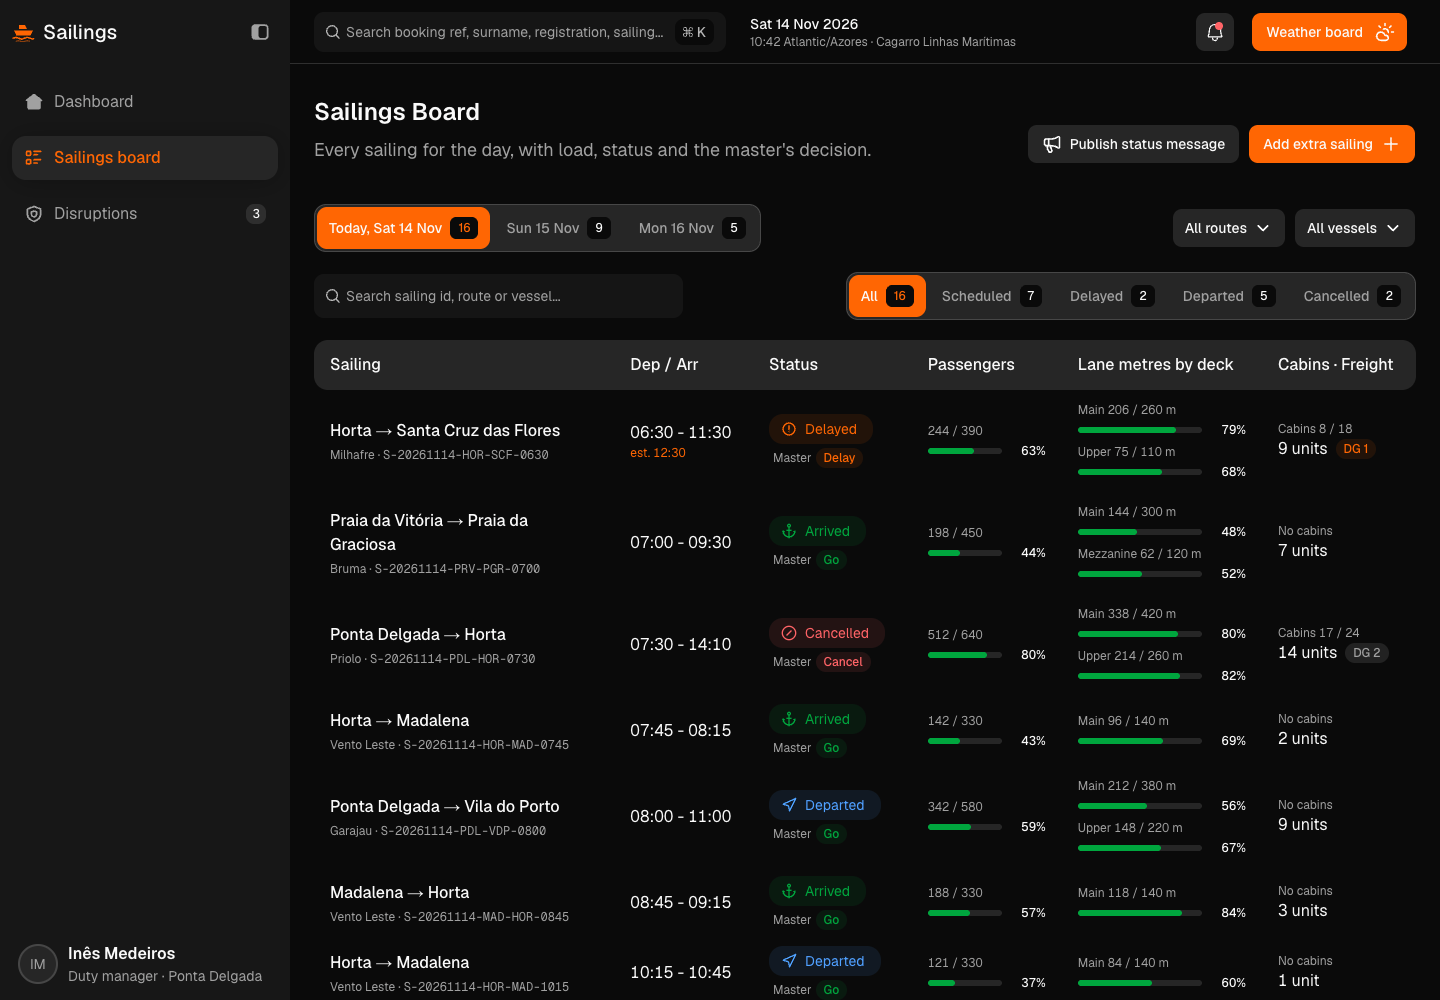Switch to Sun 15 Nov tab

(x=558, y=228)
